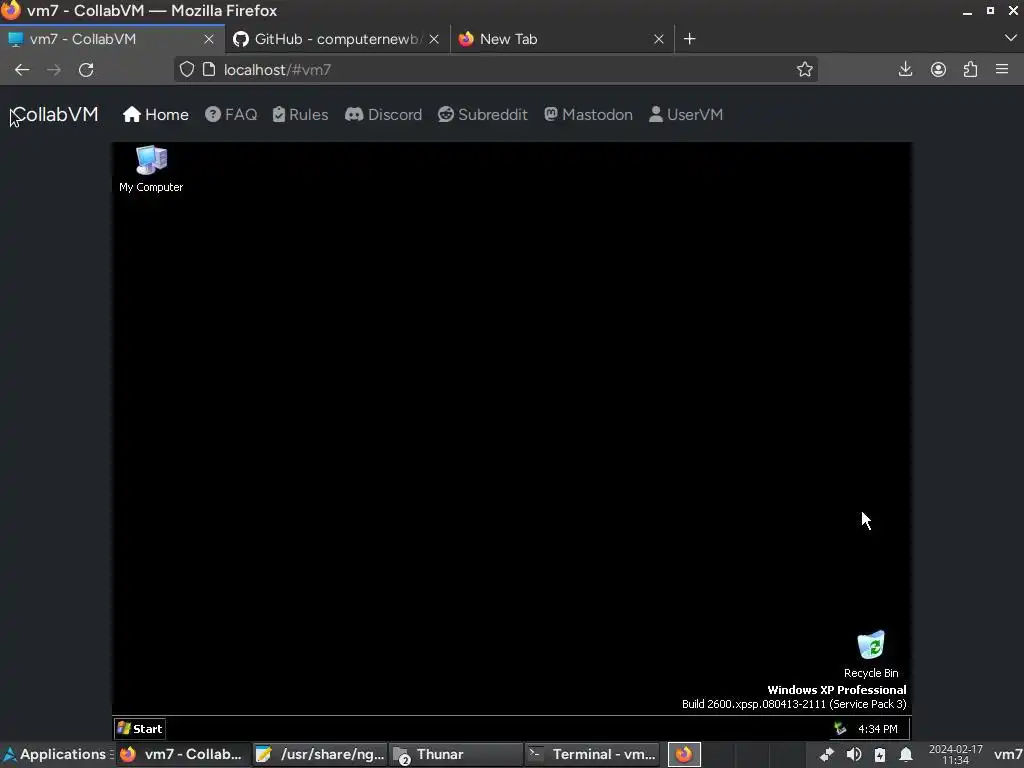This screenshot has width=1024, height=768.
Task: Click the Mastodon logo icon
Action: click(x=551, y=114)
